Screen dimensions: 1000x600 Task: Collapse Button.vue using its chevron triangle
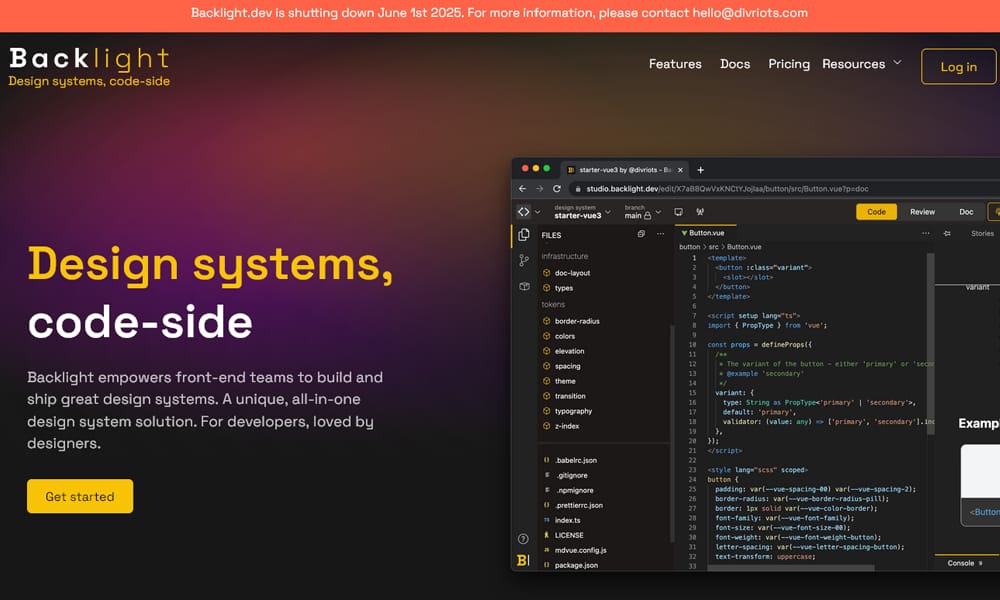point(684,233)
